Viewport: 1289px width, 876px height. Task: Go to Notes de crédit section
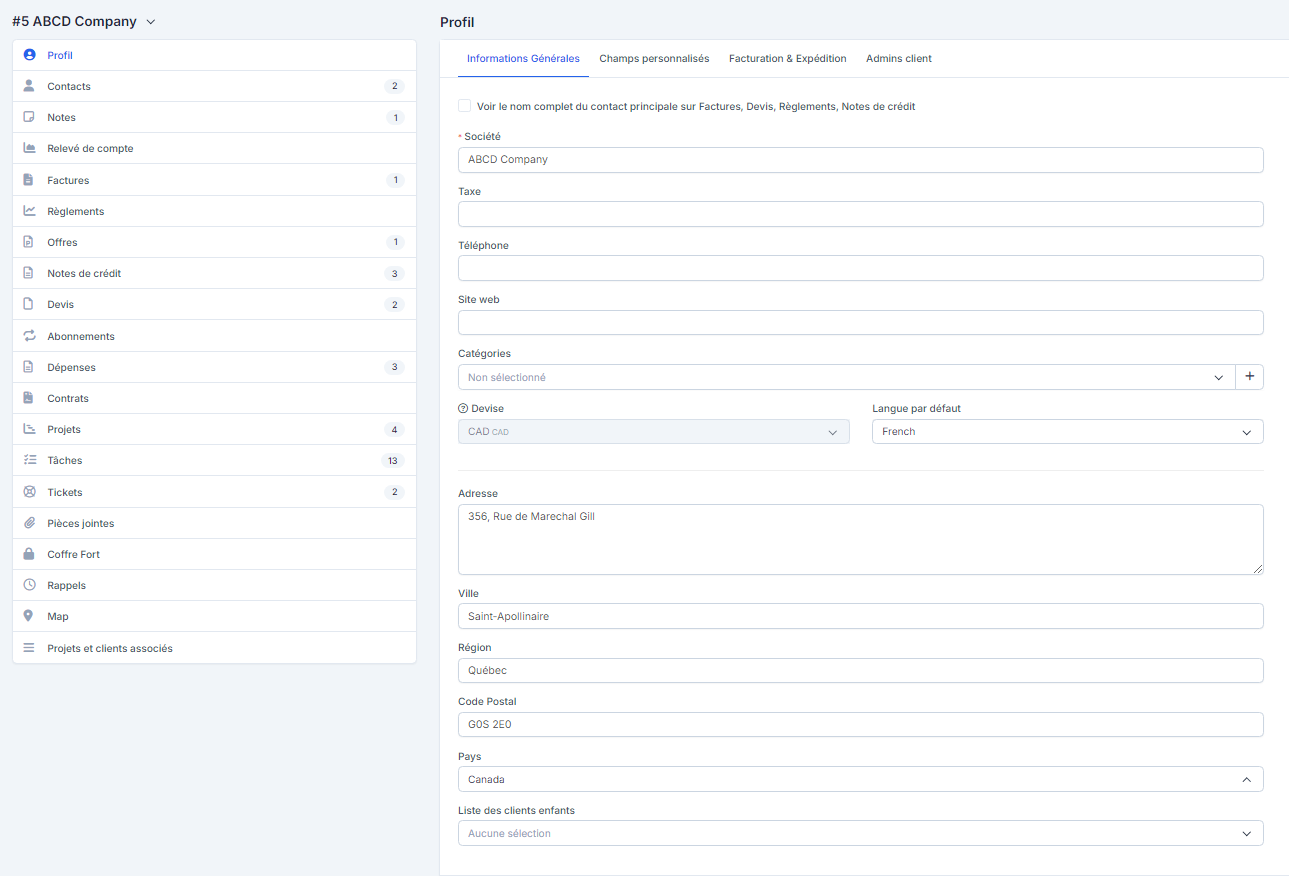214,273
